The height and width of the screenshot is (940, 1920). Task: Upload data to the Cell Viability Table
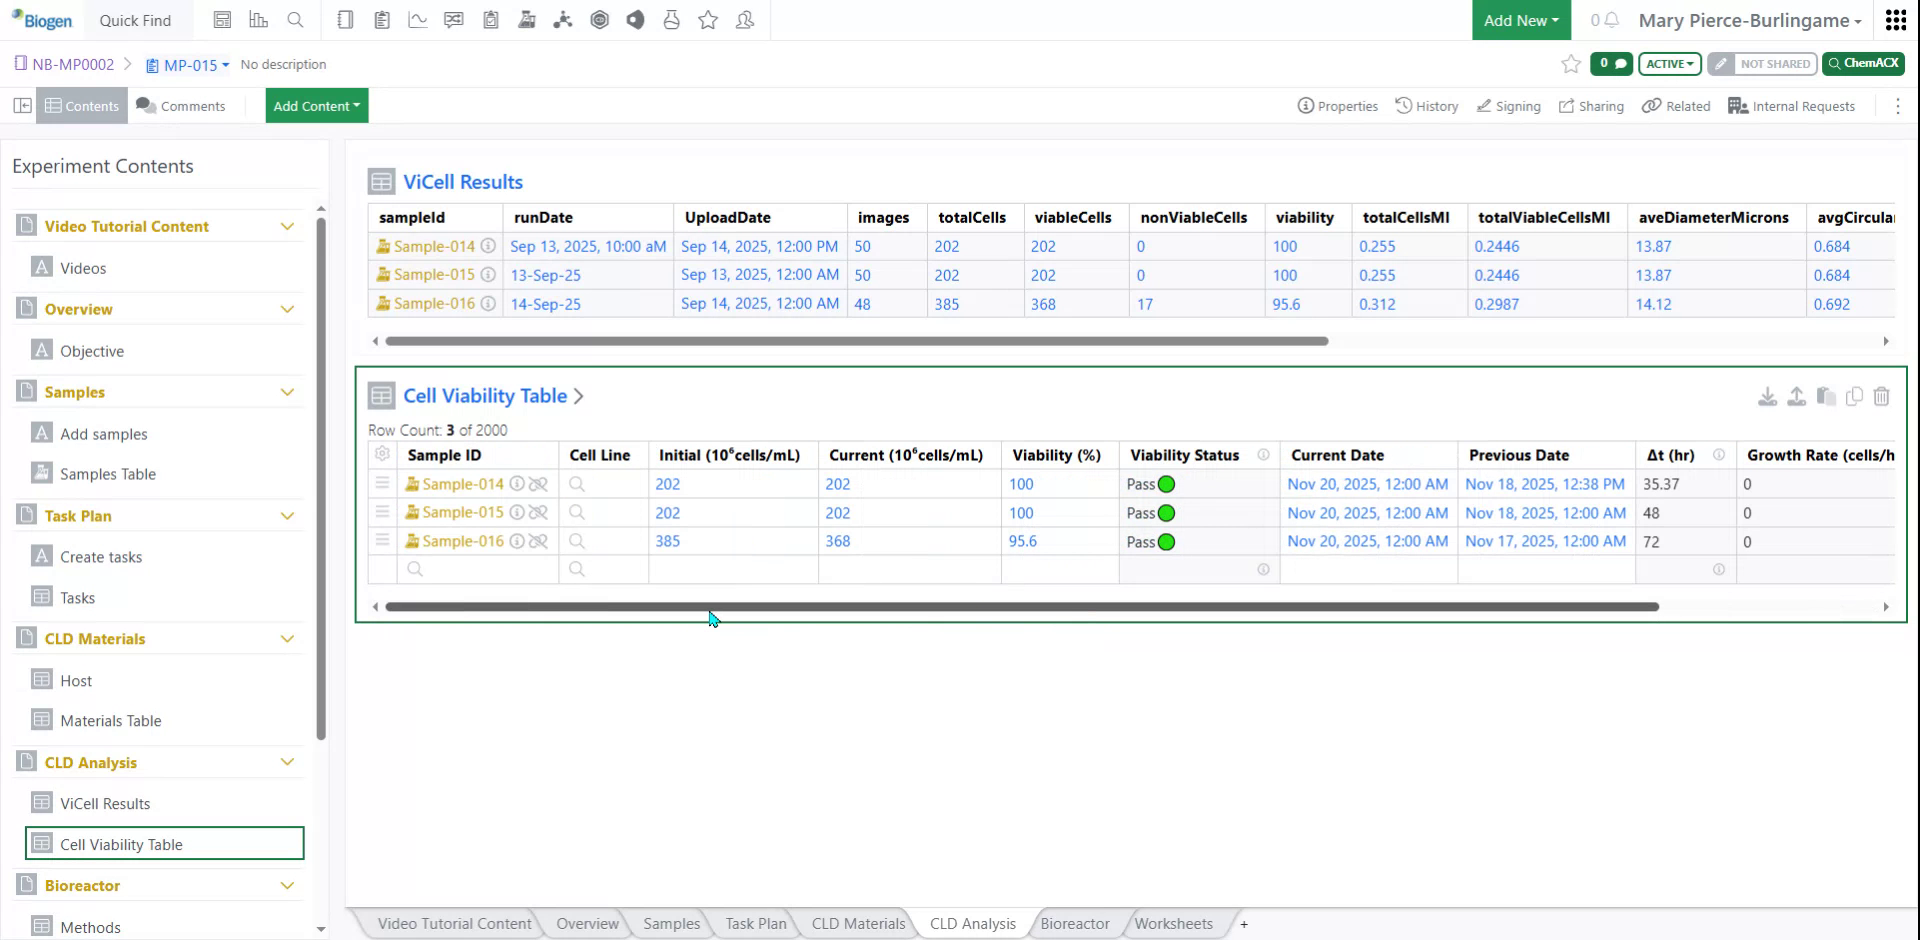point(1796,396)
